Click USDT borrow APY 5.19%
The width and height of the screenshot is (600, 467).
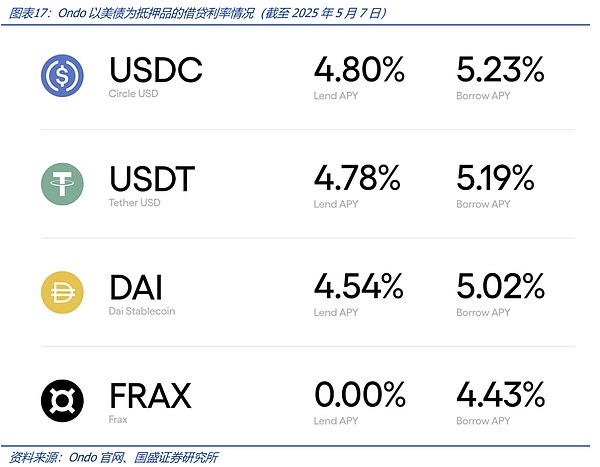496,179
